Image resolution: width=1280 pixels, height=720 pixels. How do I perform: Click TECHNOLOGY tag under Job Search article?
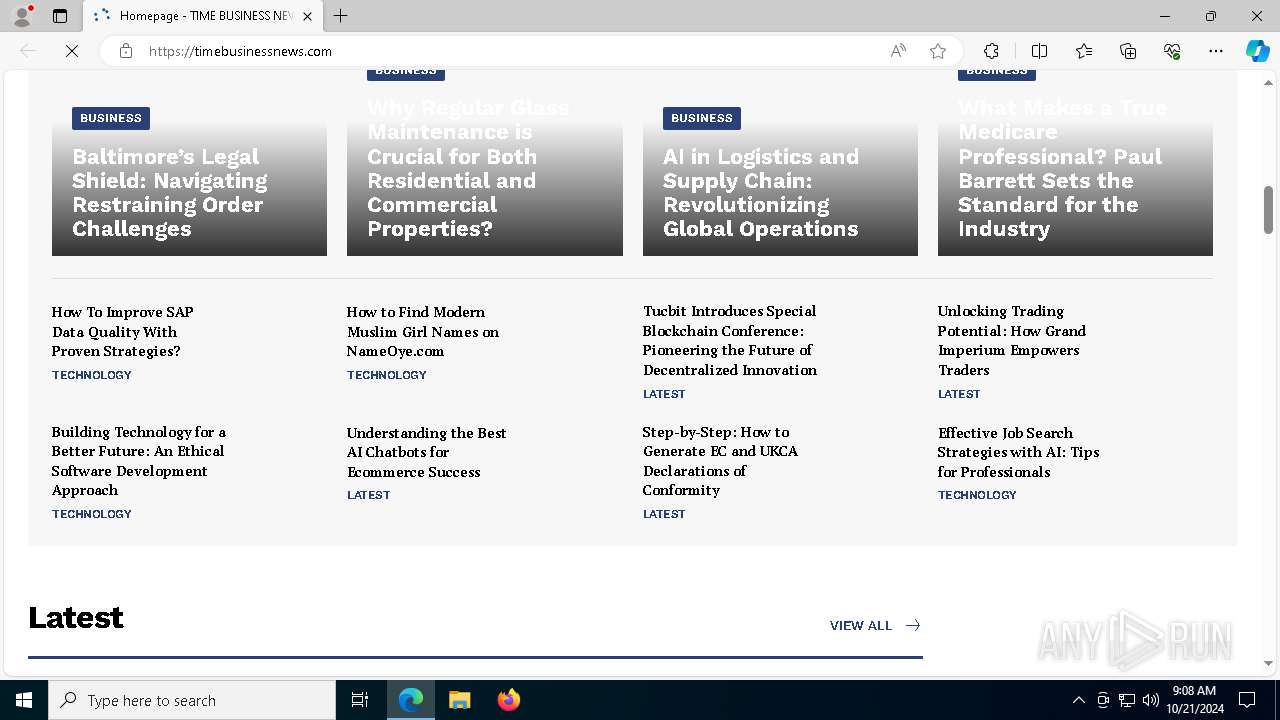pos(977,495)
